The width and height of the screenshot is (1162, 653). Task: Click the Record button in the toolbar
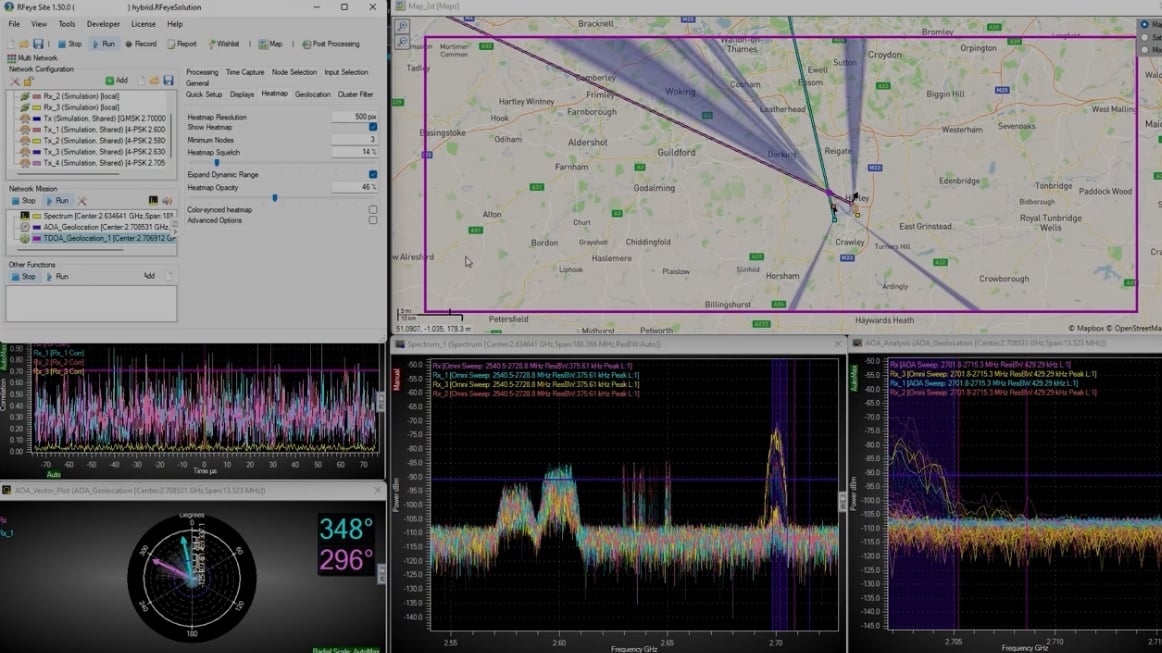pos(141,44)
